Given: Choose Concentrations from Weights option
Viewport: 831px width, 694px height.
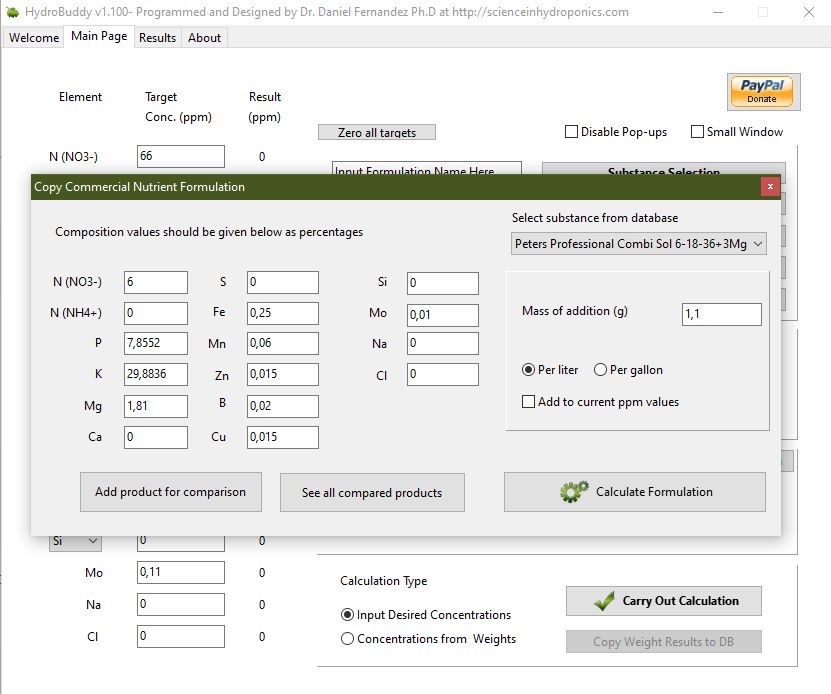Looking at the screenshot, I should click(348, 639).
